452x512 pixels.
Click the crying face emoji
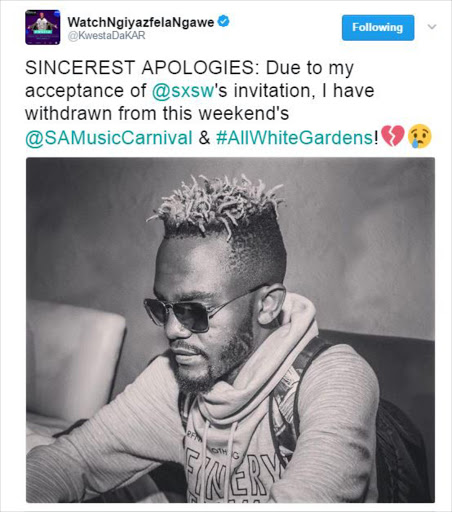pyautogui.click(x=420, y=136)
